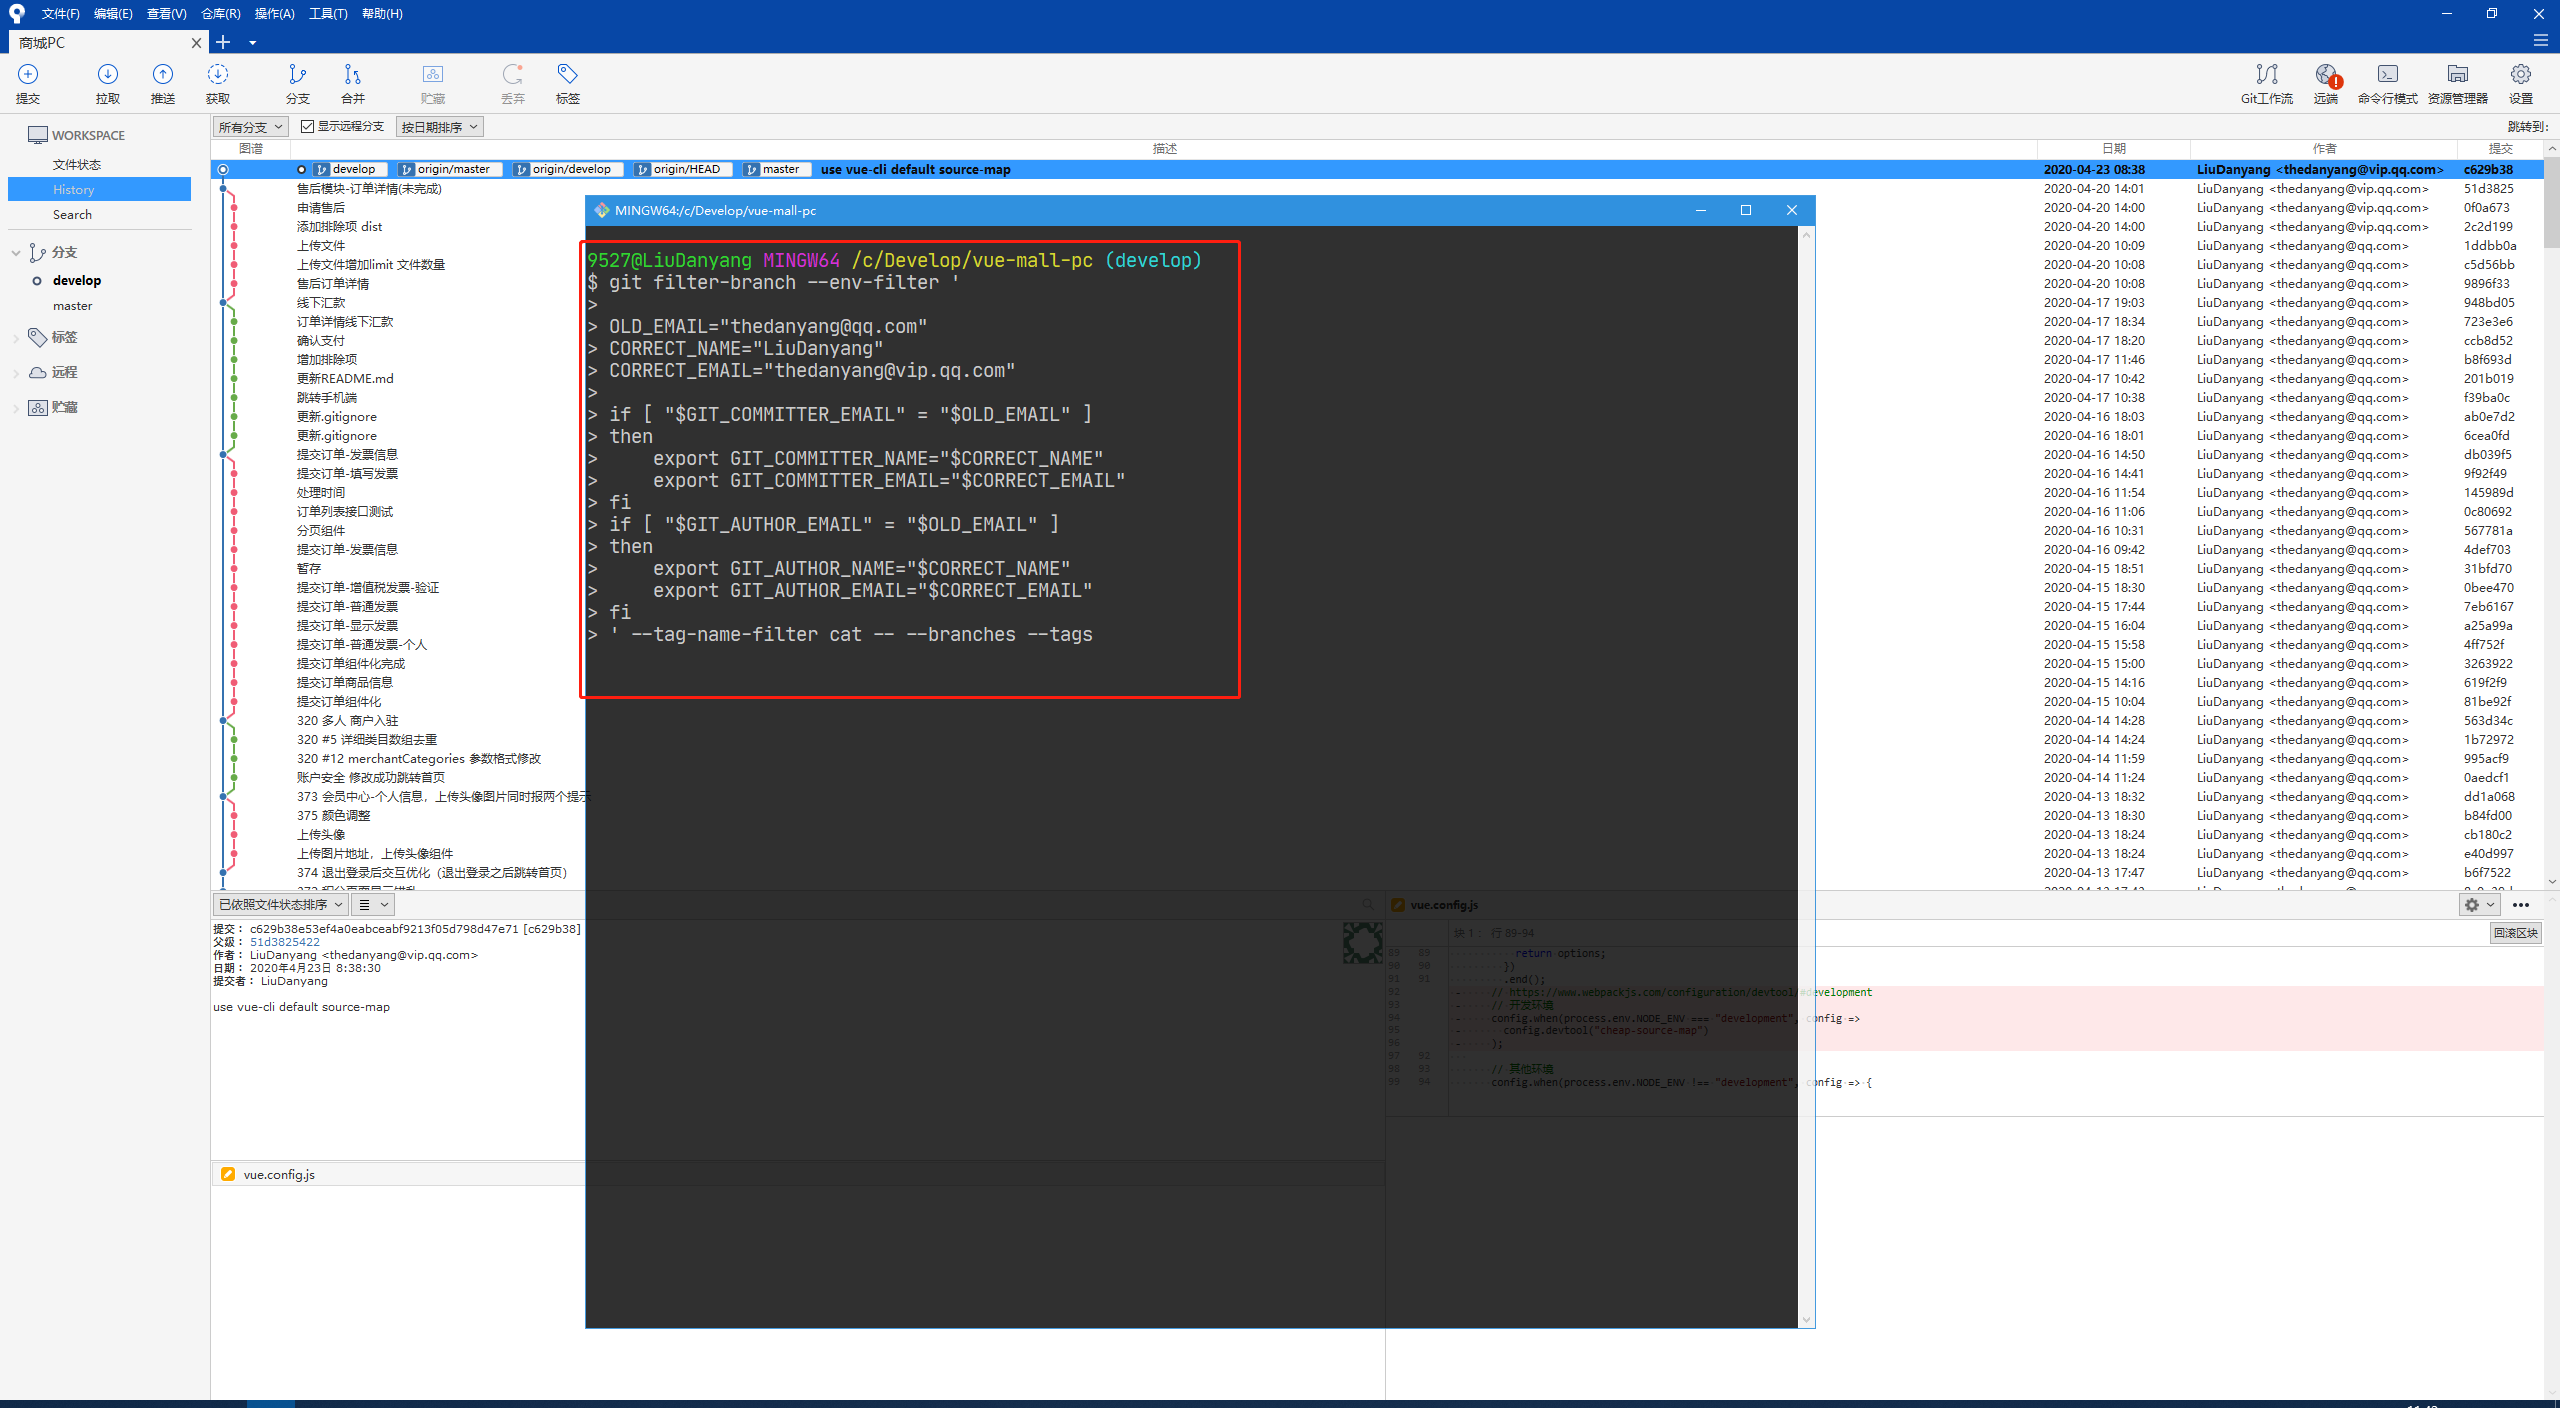This screenshot has width=2560, height=1408.
Task: Open the 仓库(R) menu
Action: click(x=220, y=14)
